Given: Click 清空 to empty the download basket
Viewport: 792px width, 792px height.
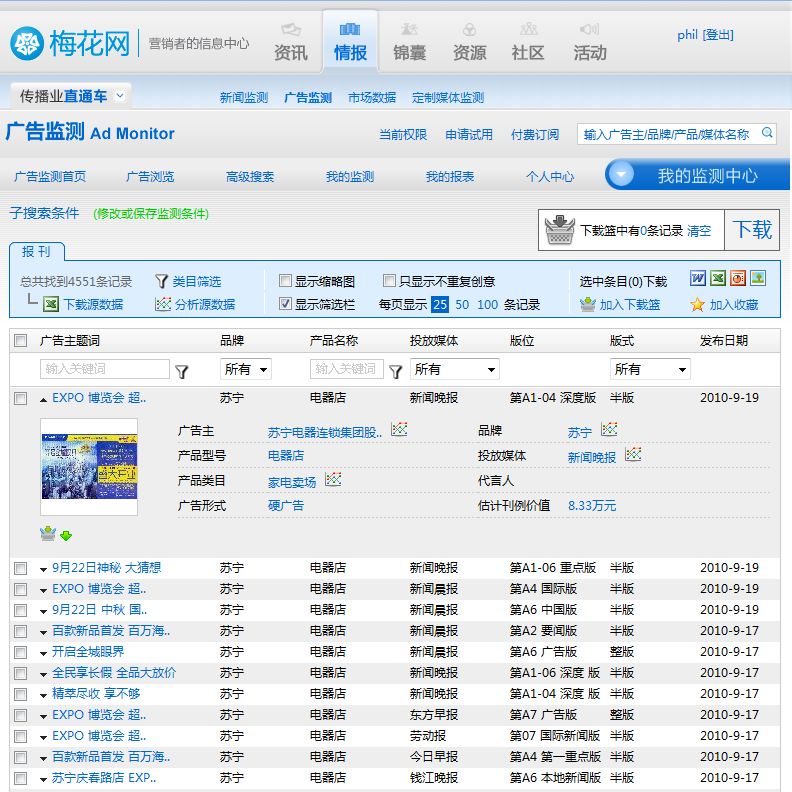Looking at the screenshot, I should tap(699, 231).
